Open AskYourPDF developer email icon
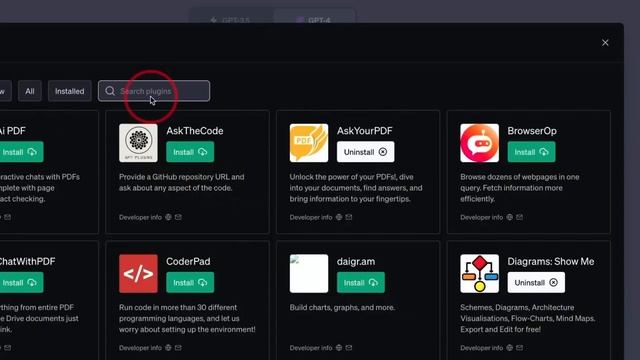This screenshot has height=360, width=640. [x=349, y=217]
